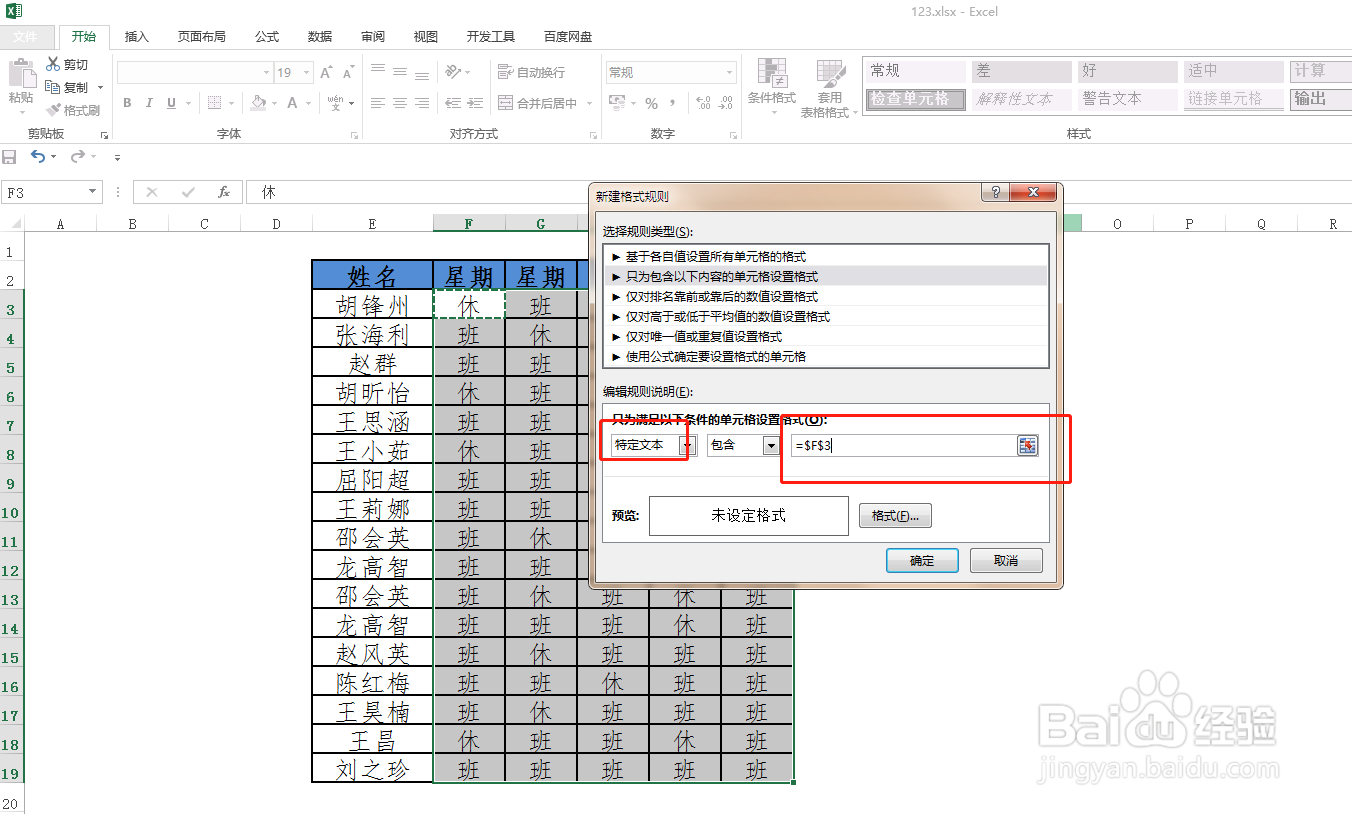Screen dimensions: 1352x814
Task: Open the font size dropdown
Action: pos(304,72)
